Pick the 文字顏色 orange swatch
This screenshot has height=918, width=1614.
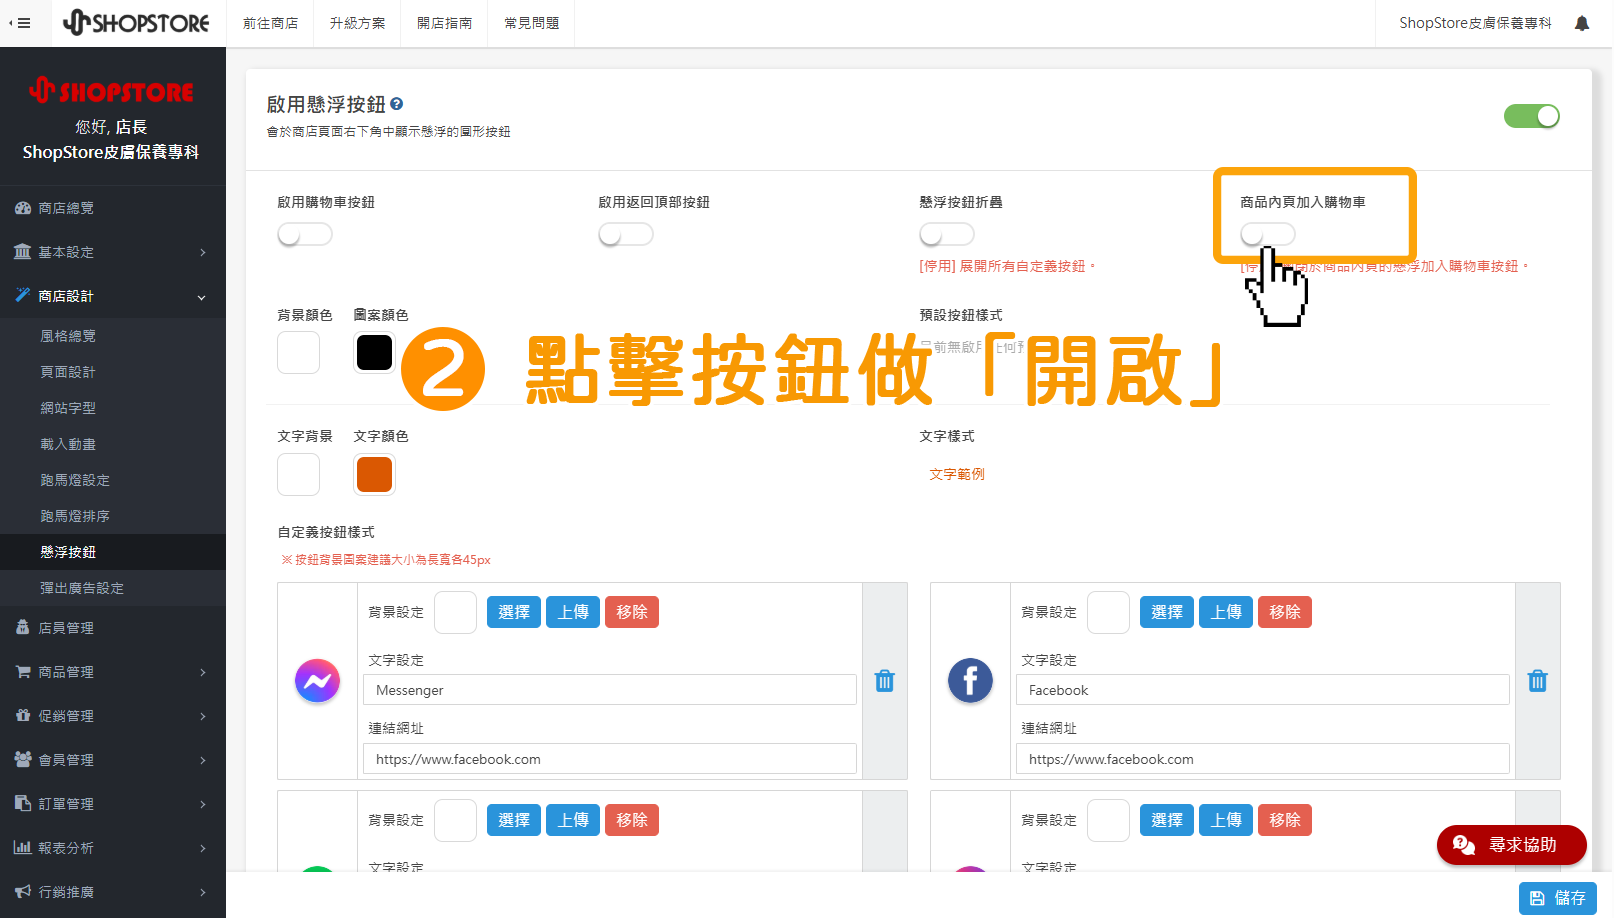[375, 474]
